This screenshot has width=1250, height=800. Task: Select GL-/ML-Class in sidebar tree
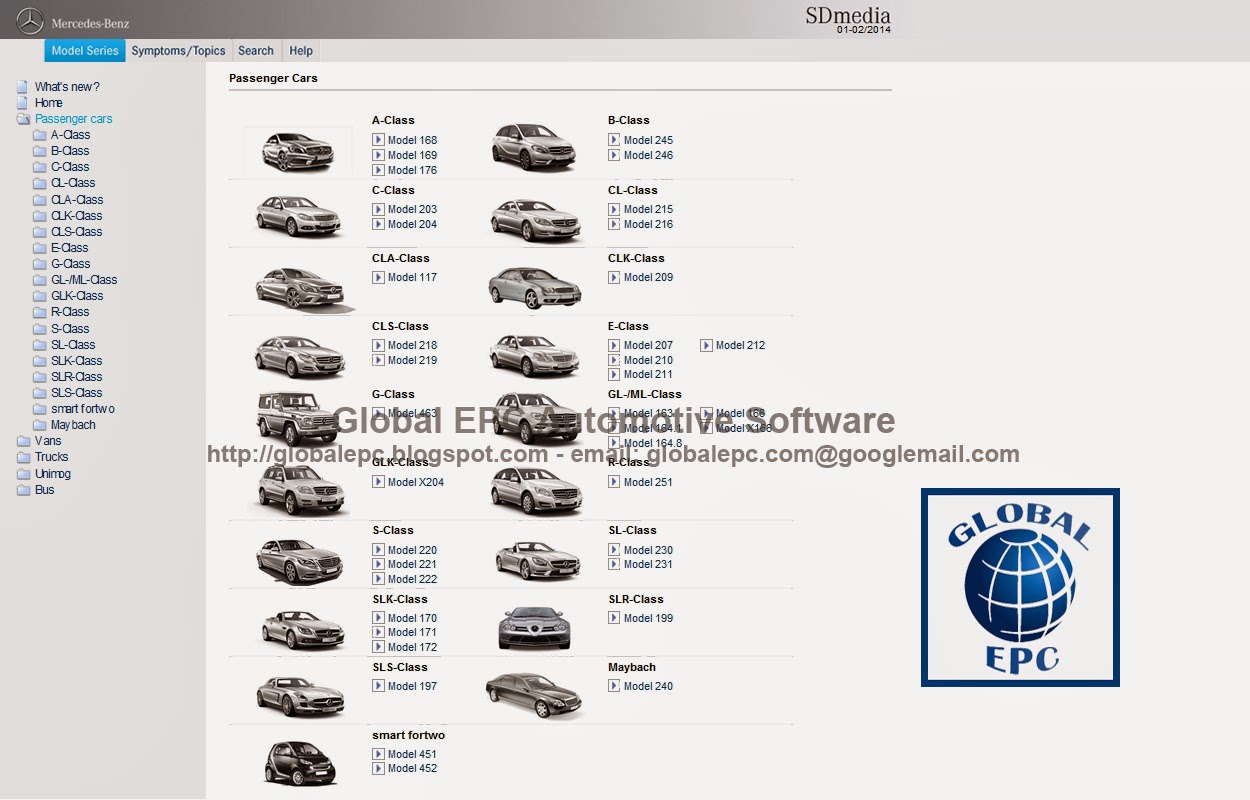pos(84,280)
